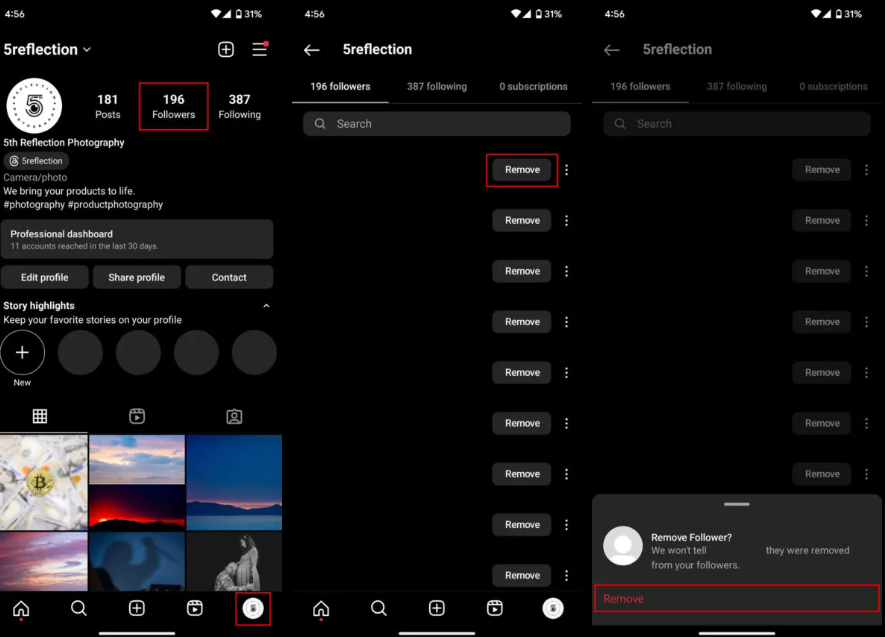
Task: Tap the Share profile button
Action: click(x=137, y=277)
